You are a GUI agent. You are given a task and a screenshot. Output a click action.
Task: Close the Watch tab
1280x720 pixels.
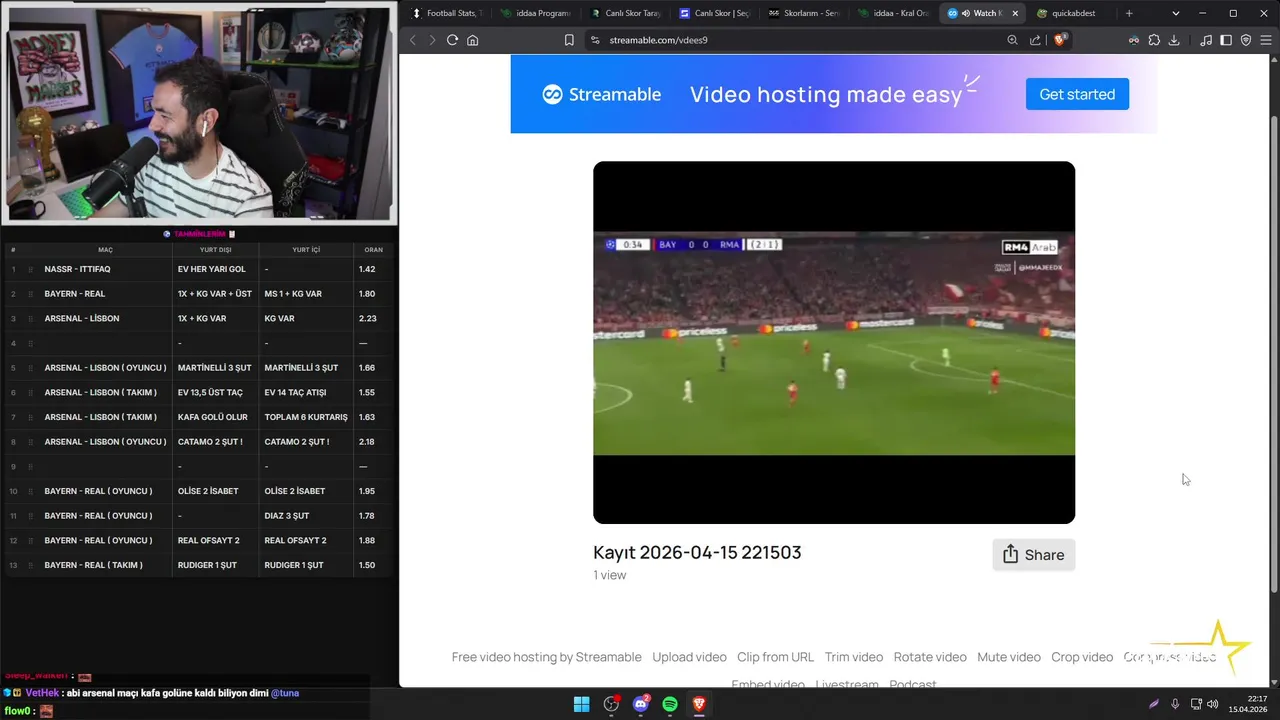[x=1015, y=13]
